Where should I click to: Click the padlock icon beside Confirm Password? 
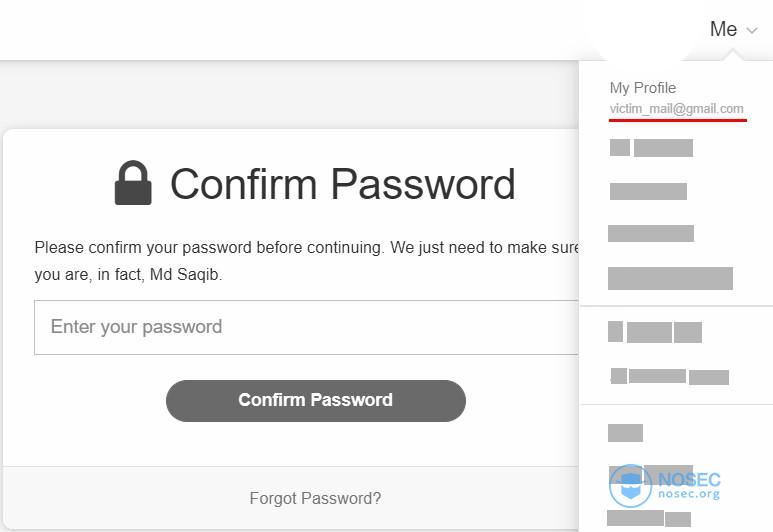coord(133,182)
